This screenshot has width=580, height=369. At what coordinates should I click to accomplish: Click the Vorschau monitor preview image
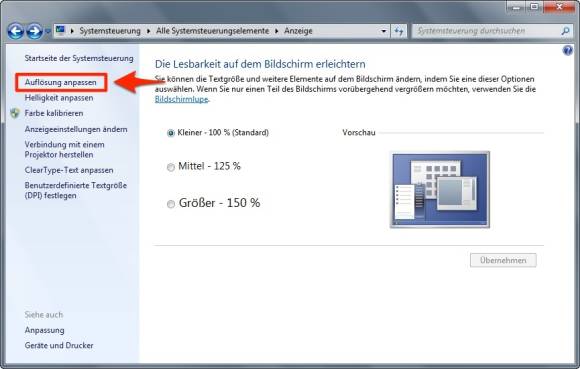pos(440,189)
